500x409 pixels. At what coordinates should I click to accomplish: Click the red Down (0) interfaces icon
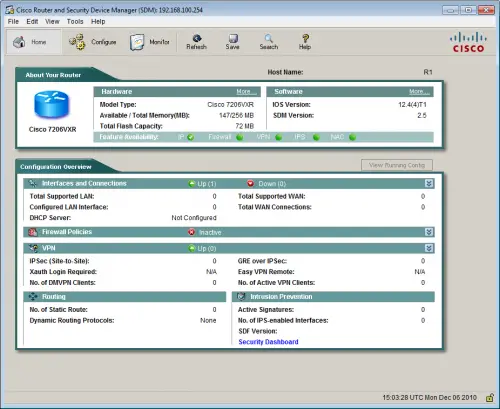(x=250, y=184)
